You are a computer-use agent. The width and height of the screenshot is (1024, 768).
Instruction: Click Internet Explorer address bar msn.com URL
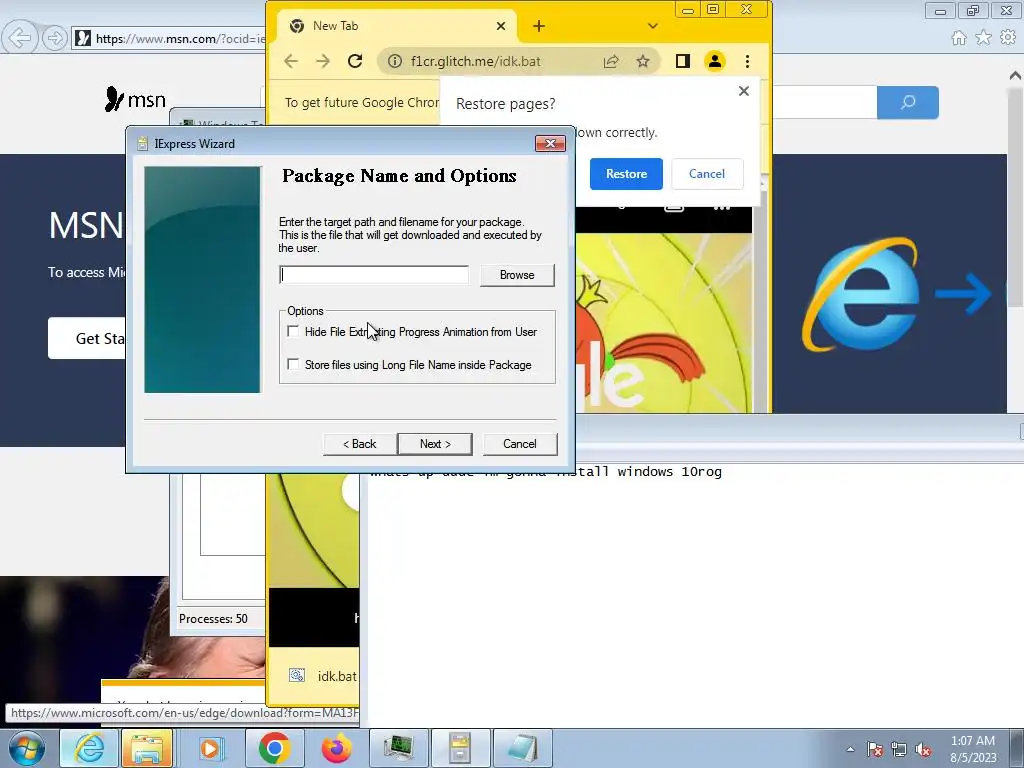tap(180, 39)
